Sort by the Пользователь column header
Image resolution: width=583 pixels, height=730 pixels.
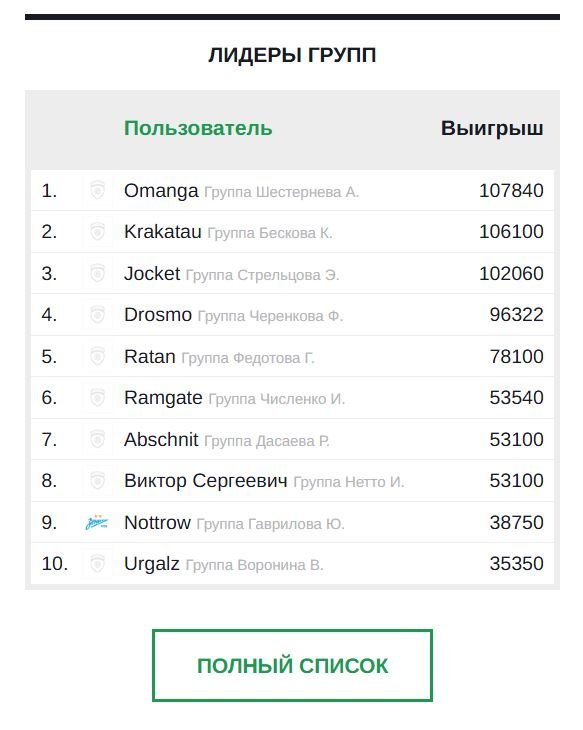point(198,128)
